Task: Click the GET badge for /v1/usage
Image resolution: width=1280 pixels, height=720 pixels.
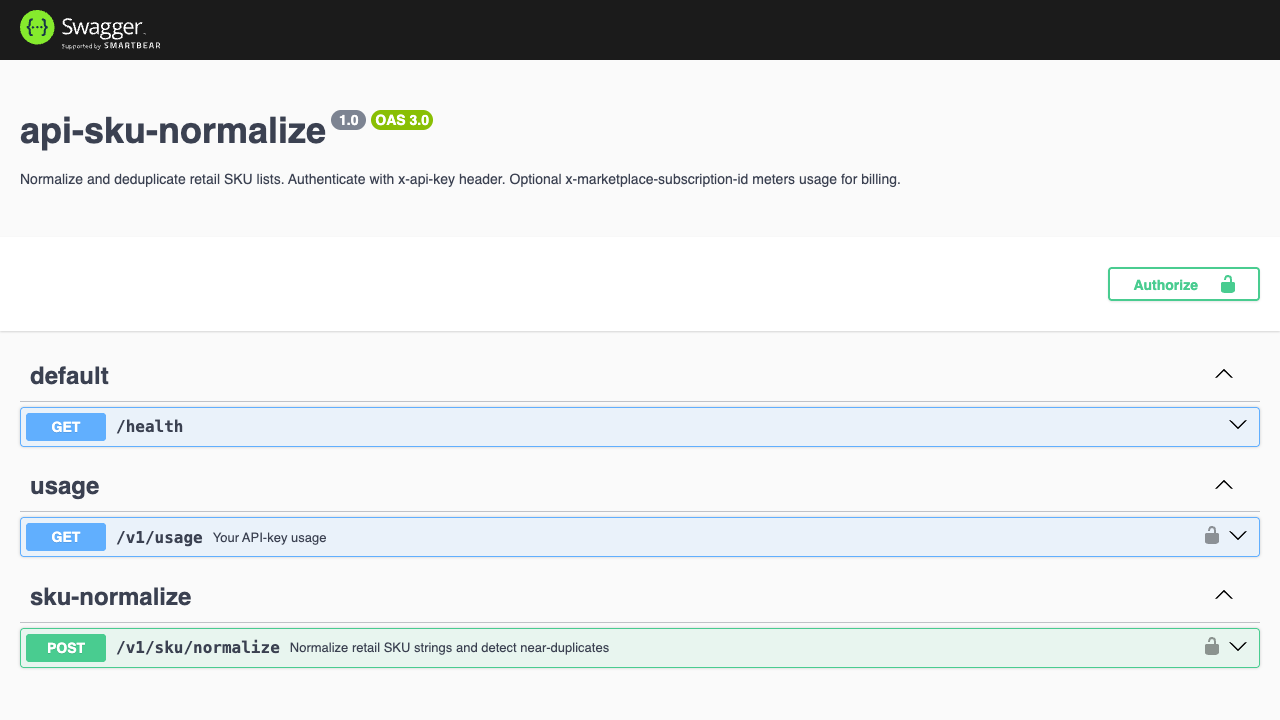Action: click(66, 537)
